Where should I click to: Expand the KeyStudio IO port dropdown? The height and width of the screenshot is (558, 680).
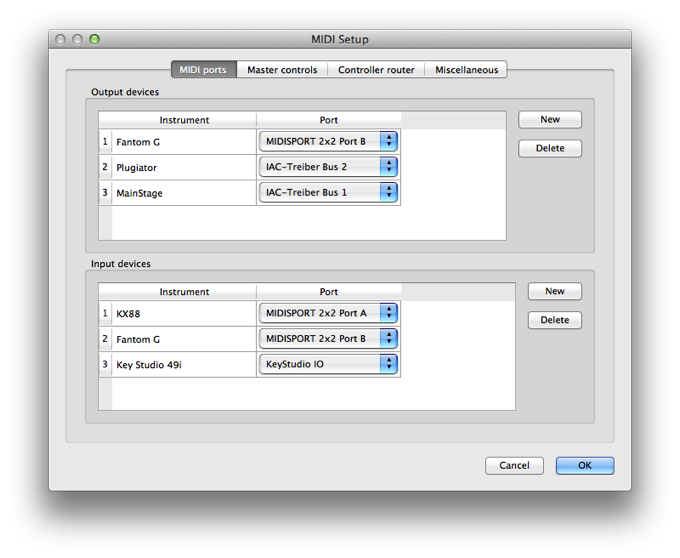[x=328, y=364]
